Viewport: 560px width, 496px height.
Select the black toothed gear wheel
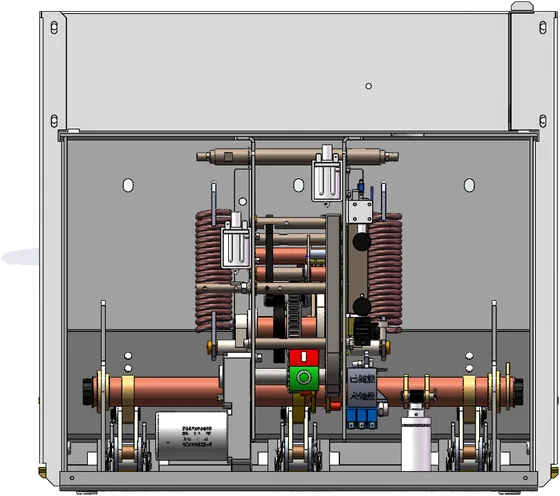click(294, 316)
